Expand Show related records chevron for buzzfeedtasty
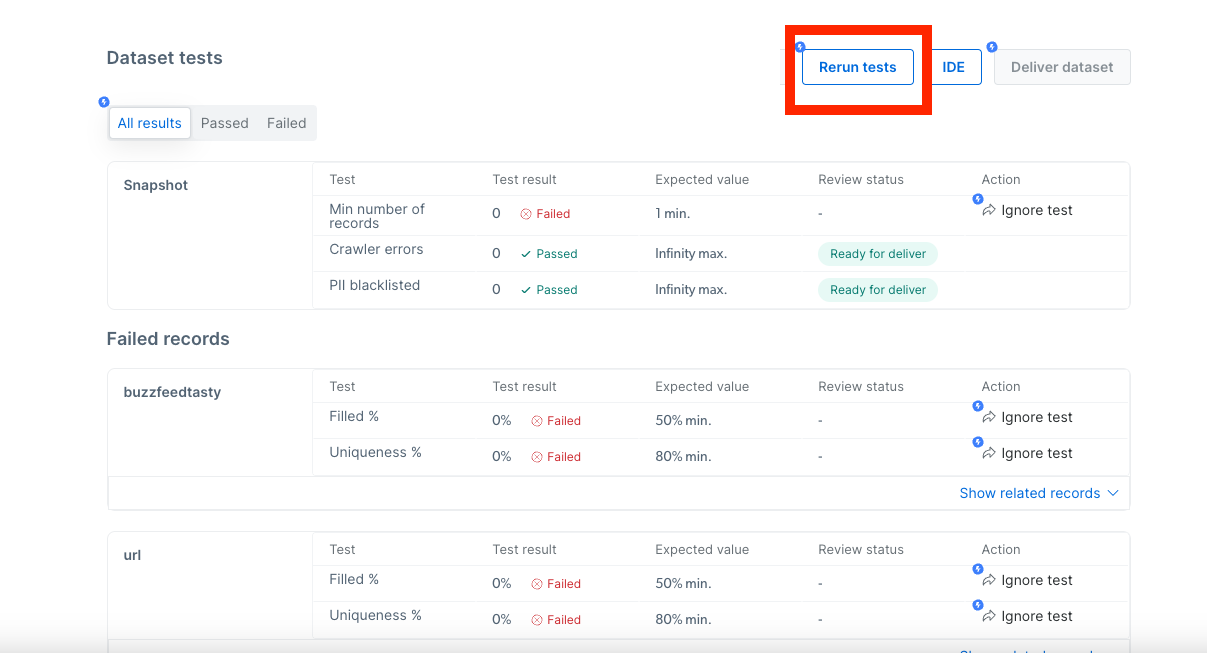The width and height of the screenshot is (1207, 653). (x=1113, y=493)
